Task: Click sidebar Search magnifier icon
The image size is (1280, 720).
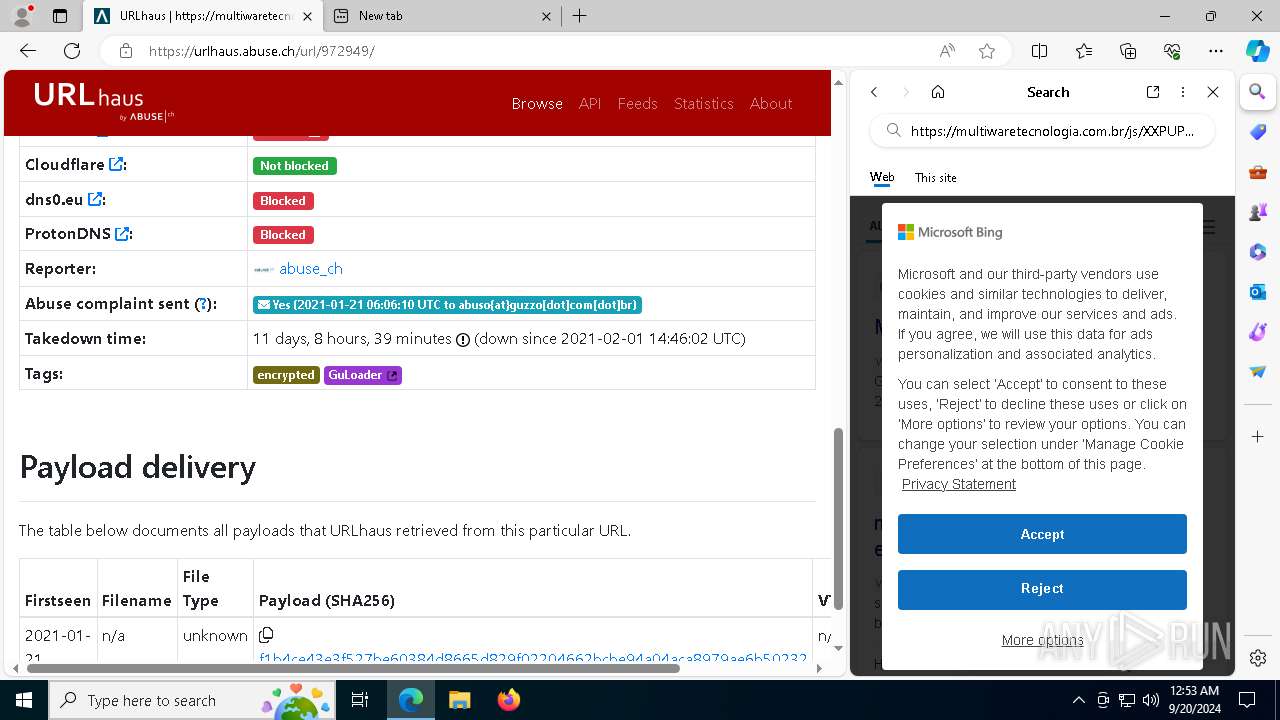Action: tap(1258, 92)
